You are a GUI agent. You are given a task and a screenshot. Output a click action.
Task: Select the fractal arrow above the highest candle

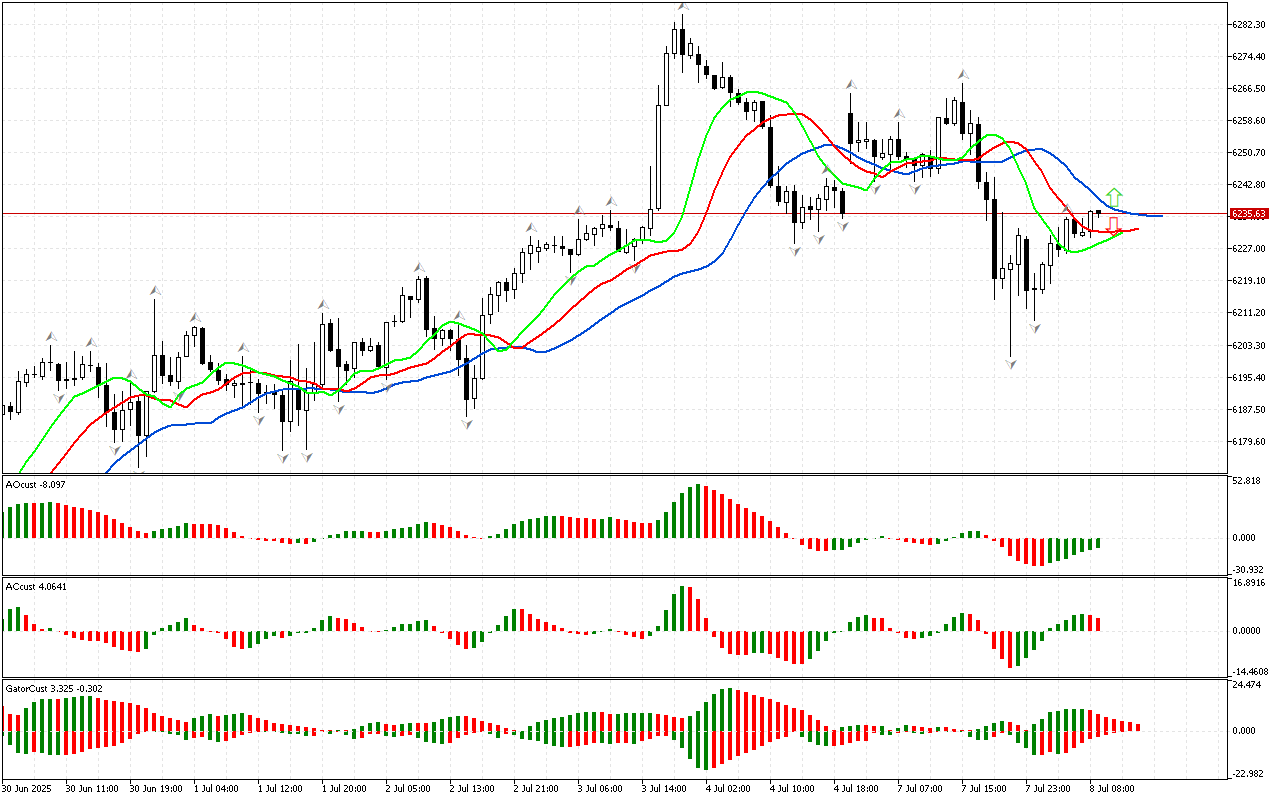[x=682, y=7]
